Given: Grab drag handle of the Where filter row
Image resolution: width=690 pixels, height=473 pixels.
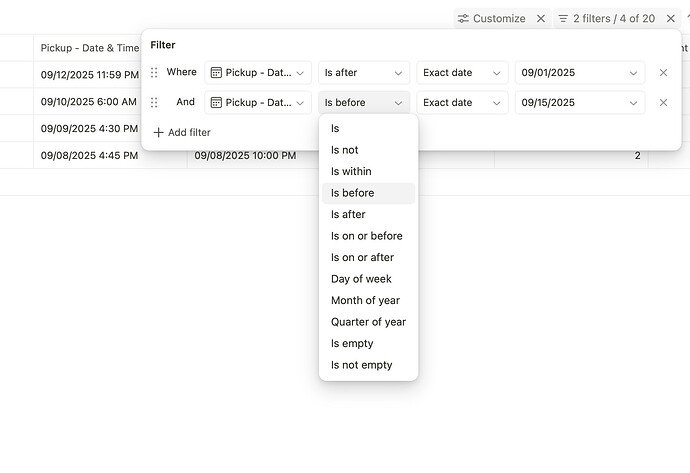Looking at the screenshot, I should pyautogui.click(x=154, y=73).
